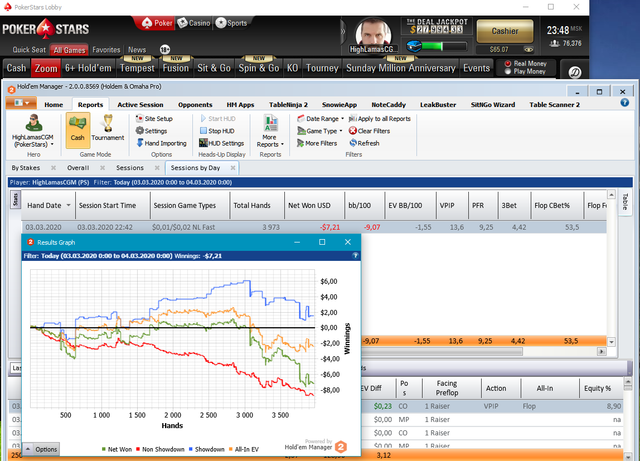Select the Cash game mode icon
Viewport: 640px width, 461px height.
[78, 130]
